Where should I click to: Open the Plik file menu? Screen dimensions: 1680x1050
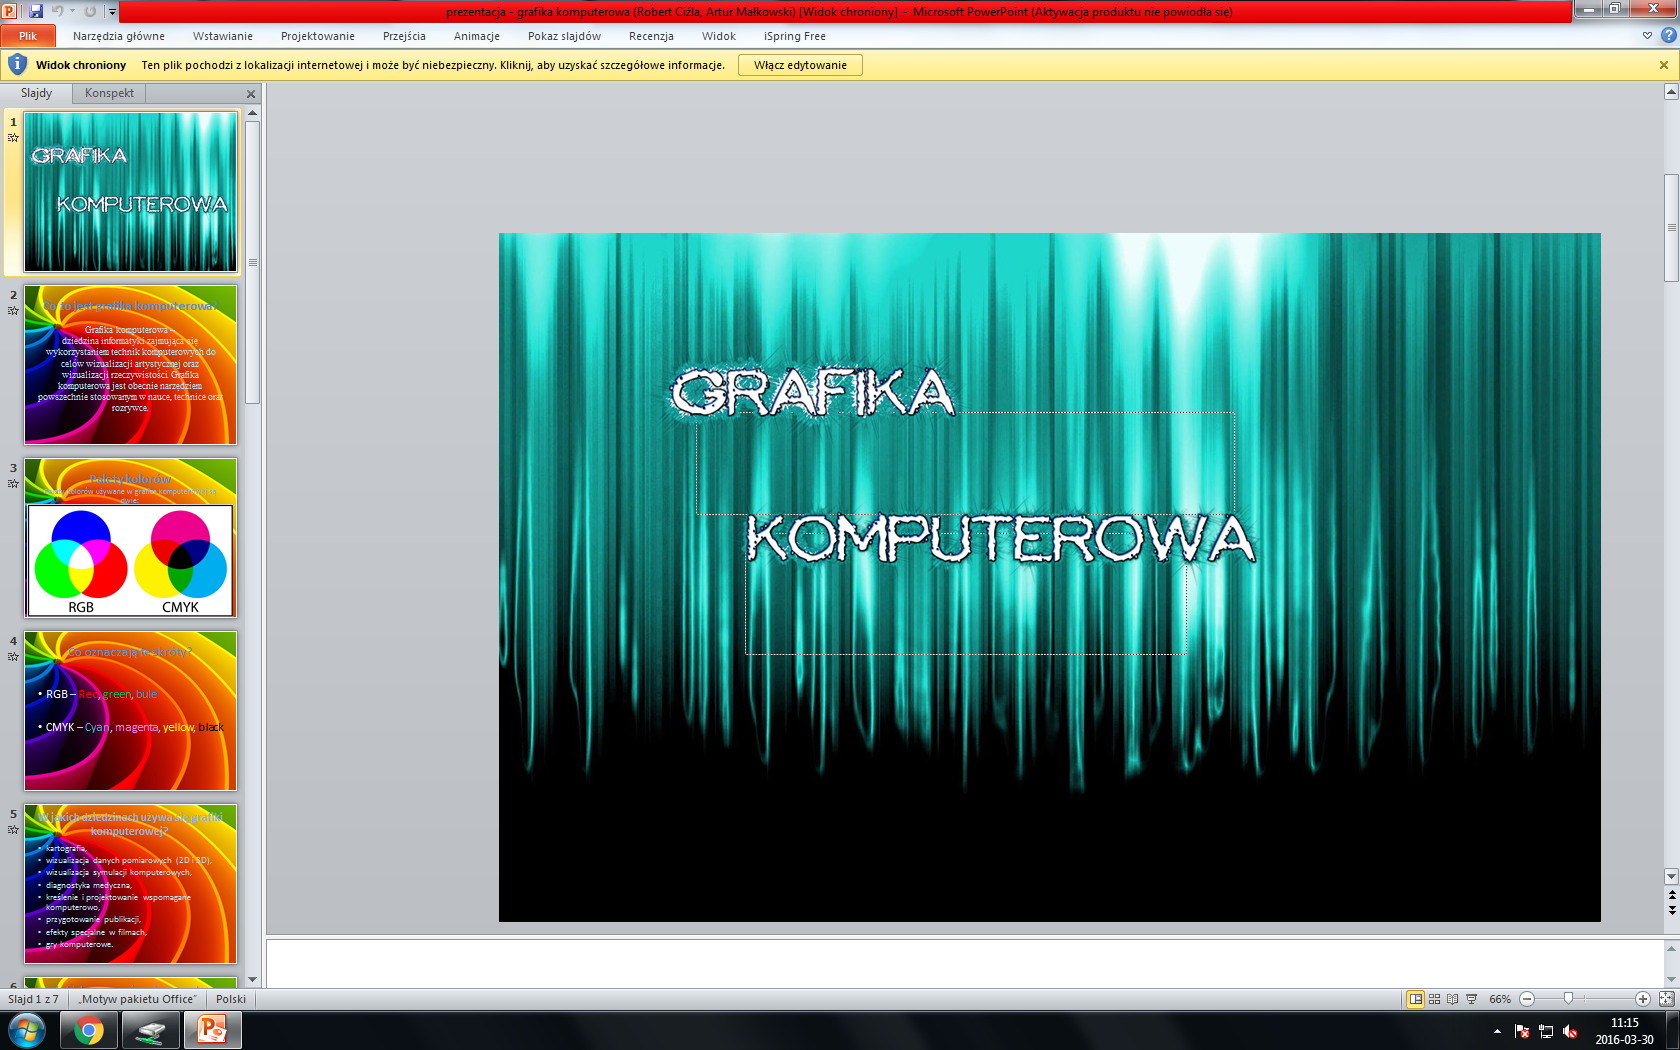click(x=28, y=36)
